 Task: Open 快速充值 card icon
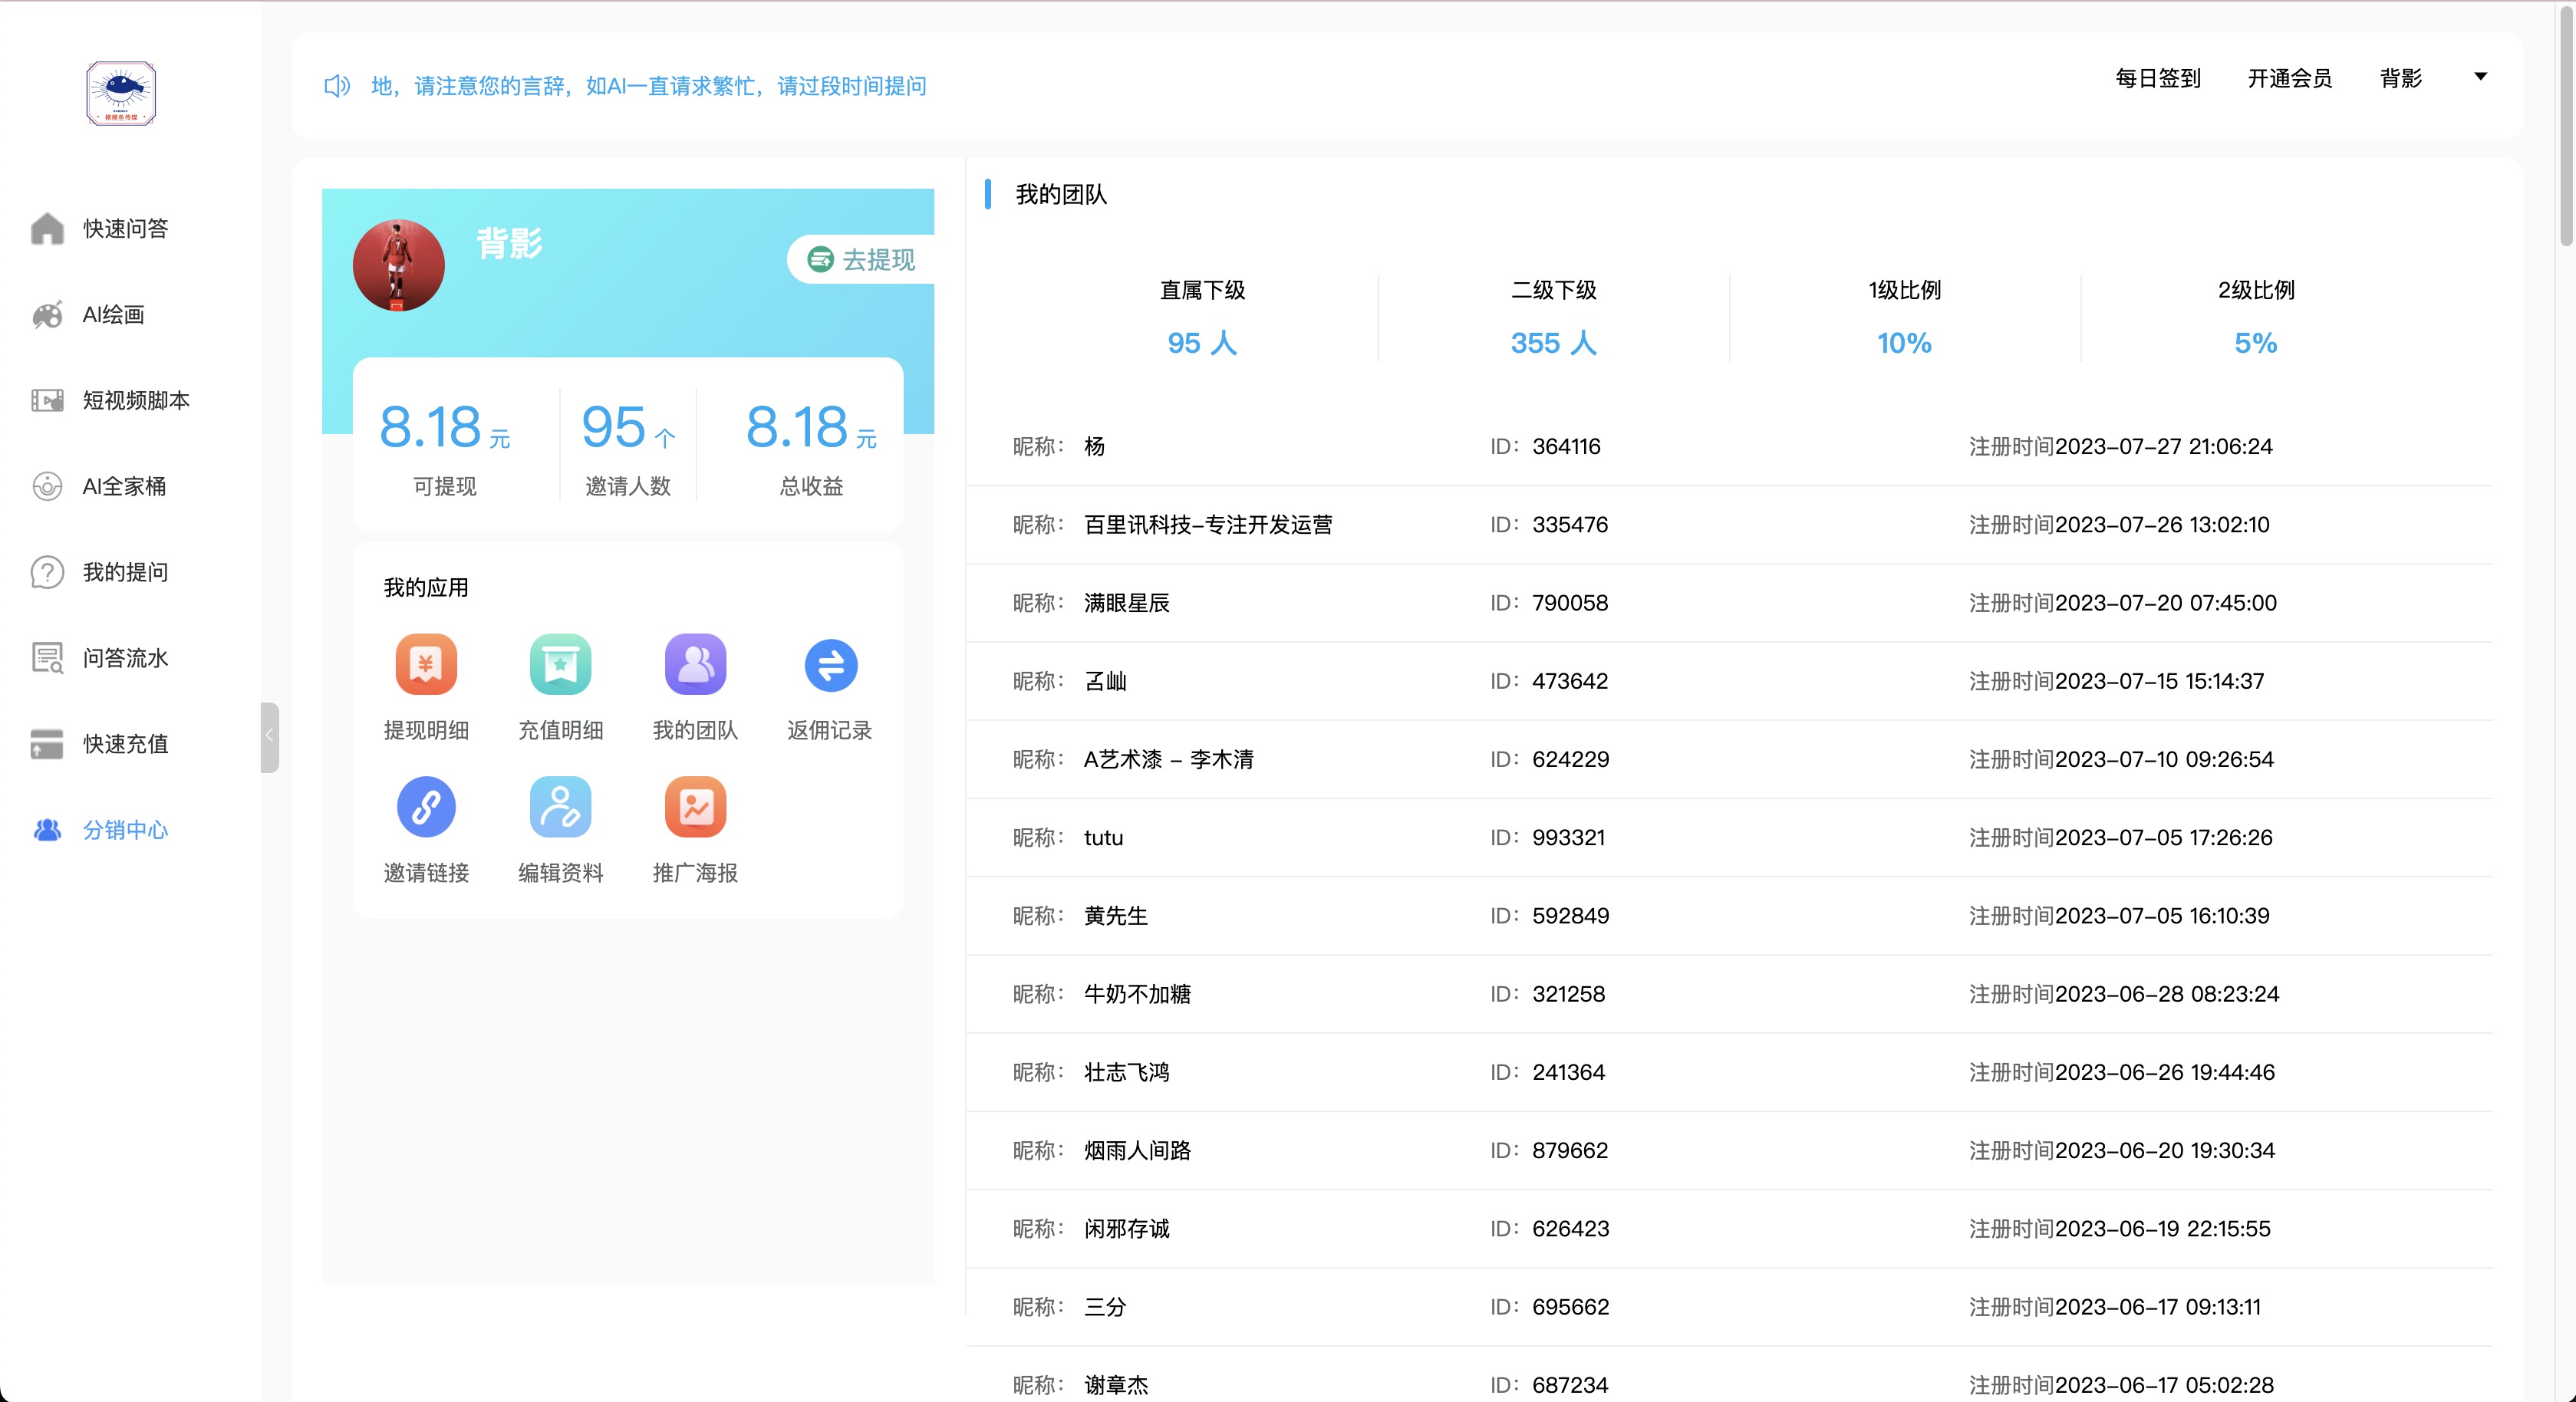pos(47,744)
